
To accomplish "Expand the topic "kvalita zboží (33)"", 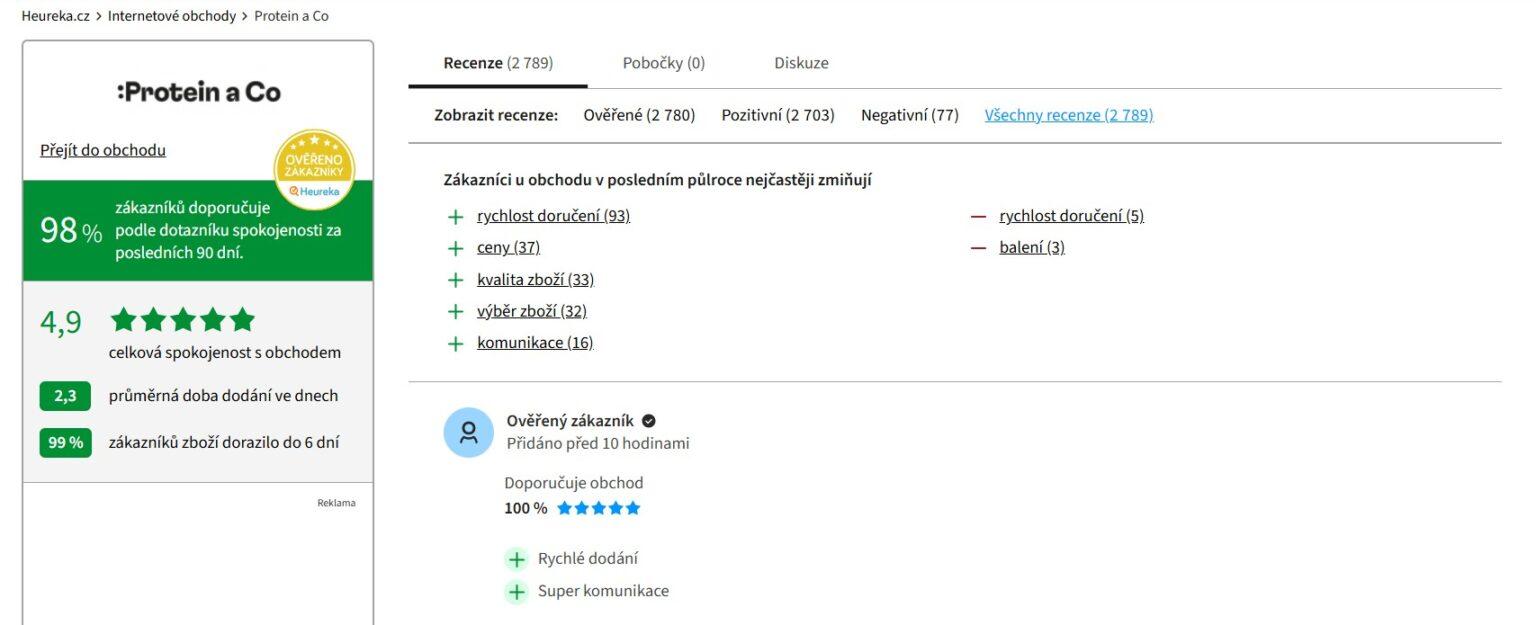I will pos(536,279).
